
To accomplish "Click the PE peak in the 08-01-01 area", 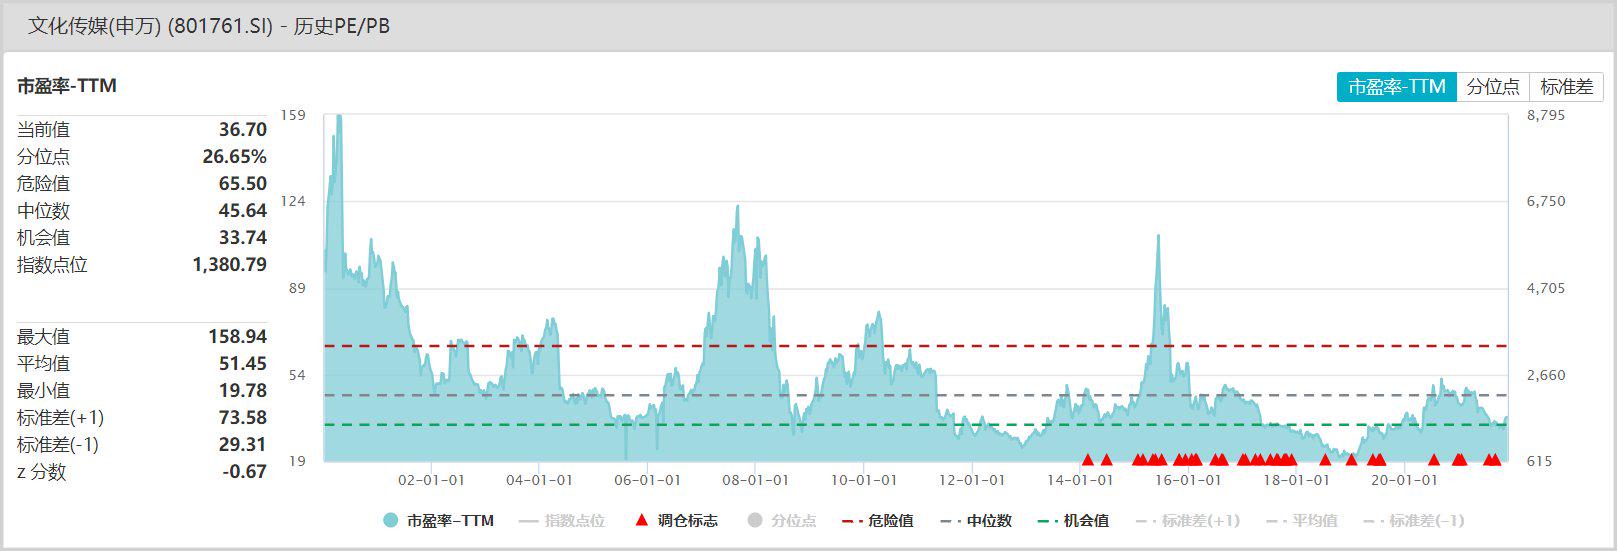I will click(x=738, y=208).
